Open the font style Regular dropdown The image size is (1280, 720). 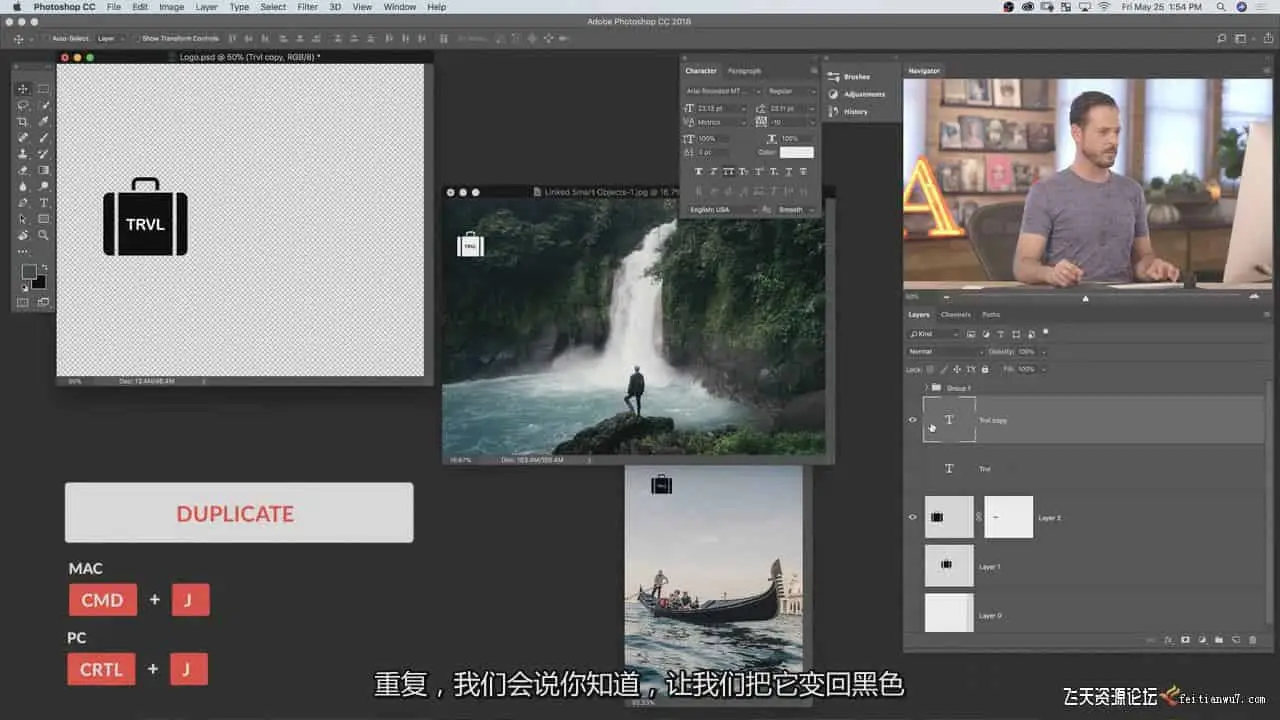[x=791, y=91]
